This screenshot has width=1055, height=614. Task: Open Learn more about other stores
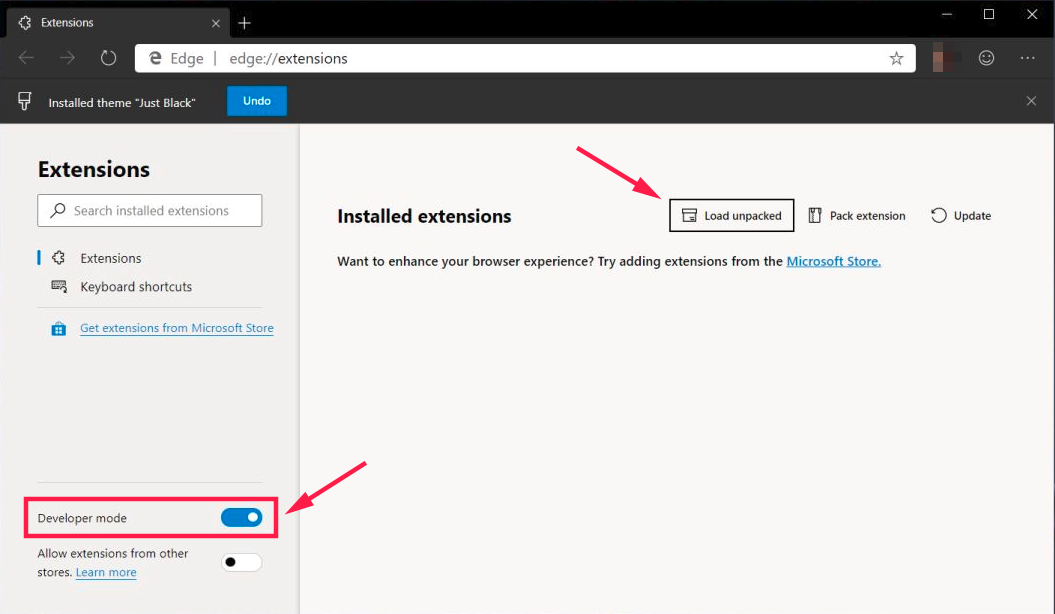click(106, 572)
